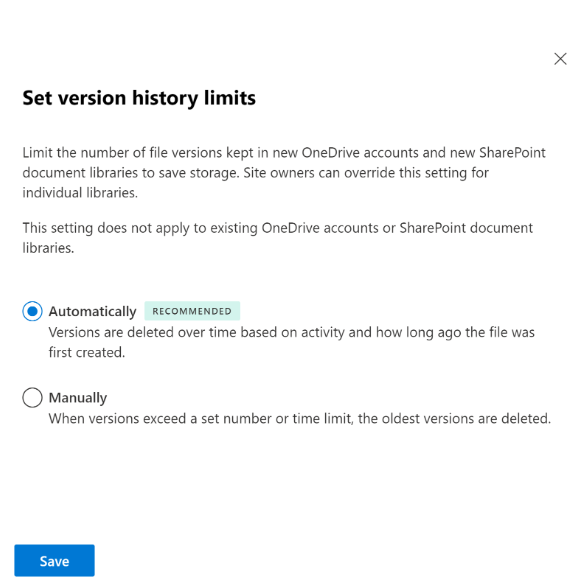583x587 pixels.
Task: Click the 'first created.' text line
Action: click(87, 352)
